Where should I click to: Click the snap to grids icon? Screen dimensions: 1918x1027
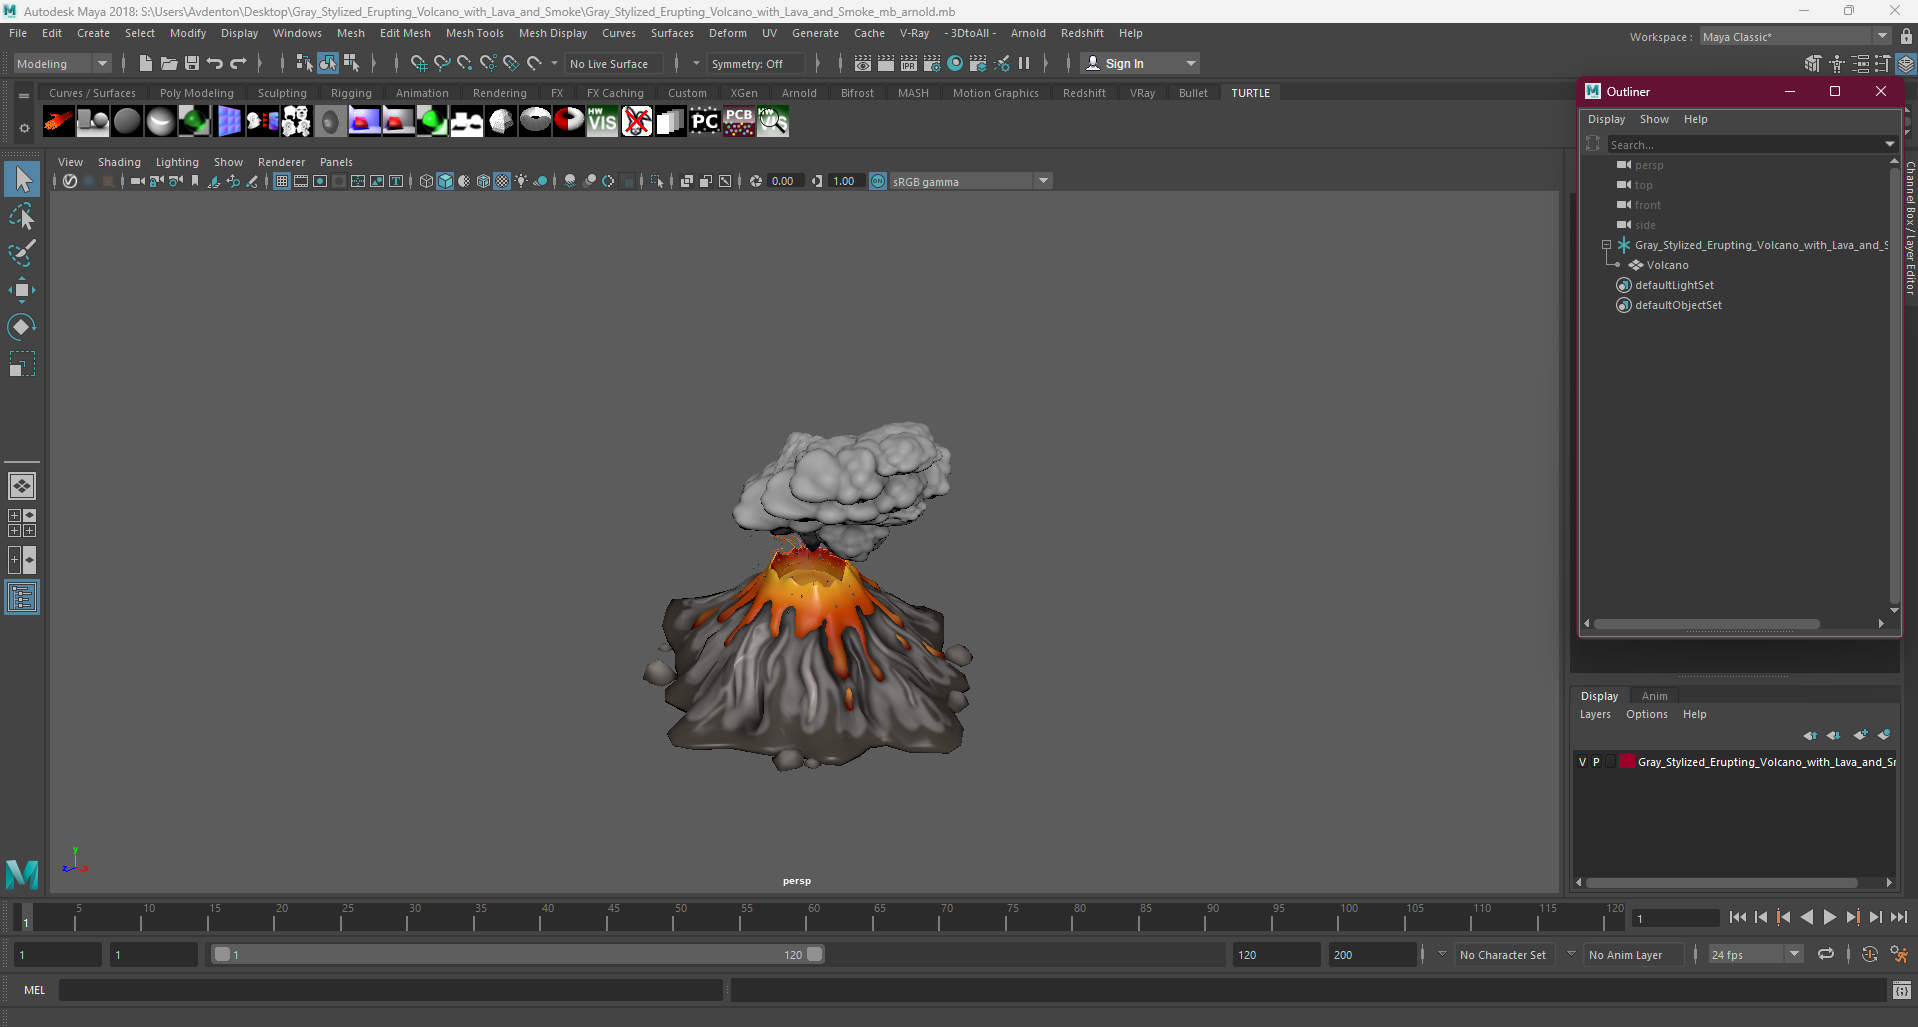(x=418, y=63)
